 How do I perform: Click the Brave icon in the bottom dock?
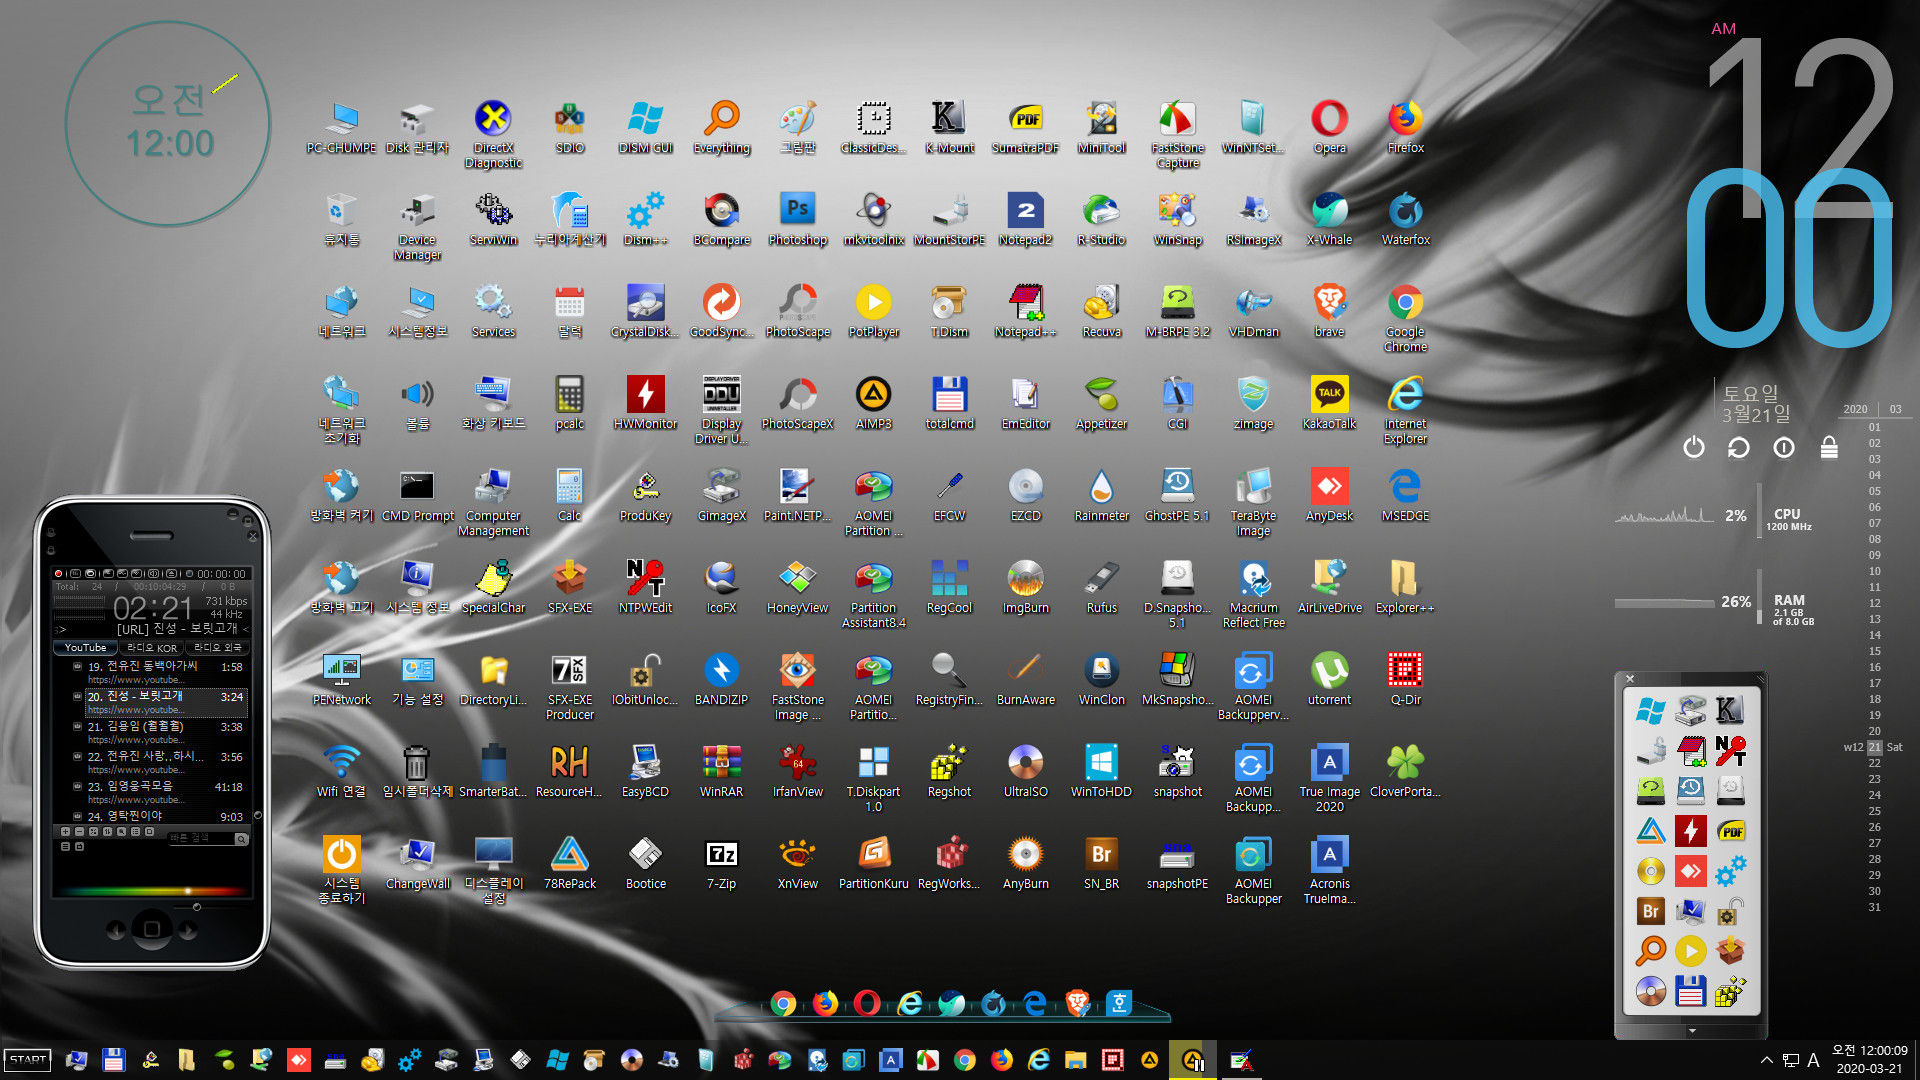pyautogui.click(x=1077, y=1003)
